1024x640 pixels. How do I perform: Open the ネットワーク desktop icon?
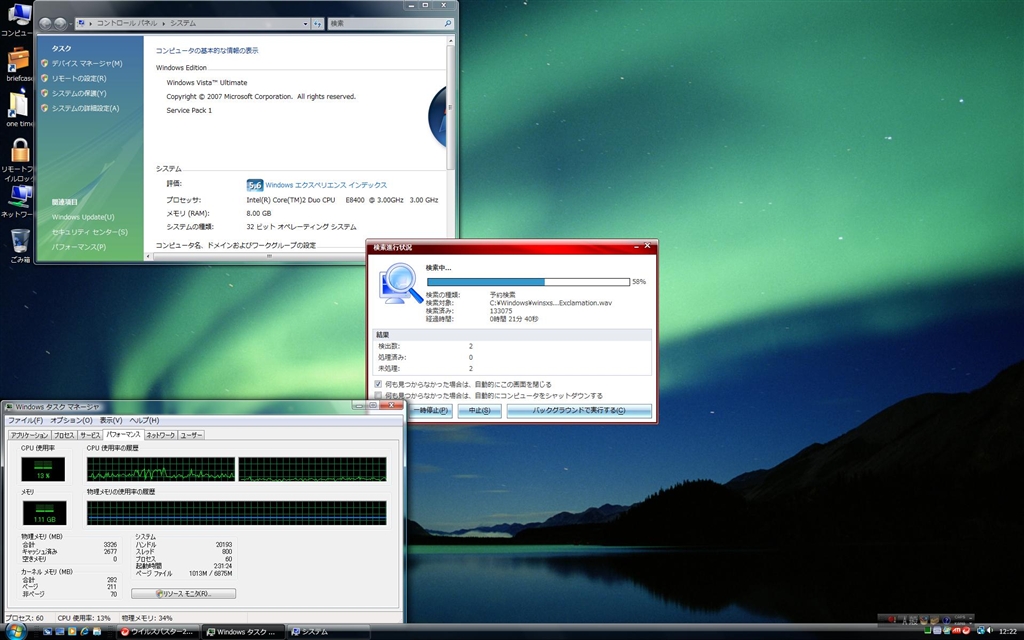point(18,201)
